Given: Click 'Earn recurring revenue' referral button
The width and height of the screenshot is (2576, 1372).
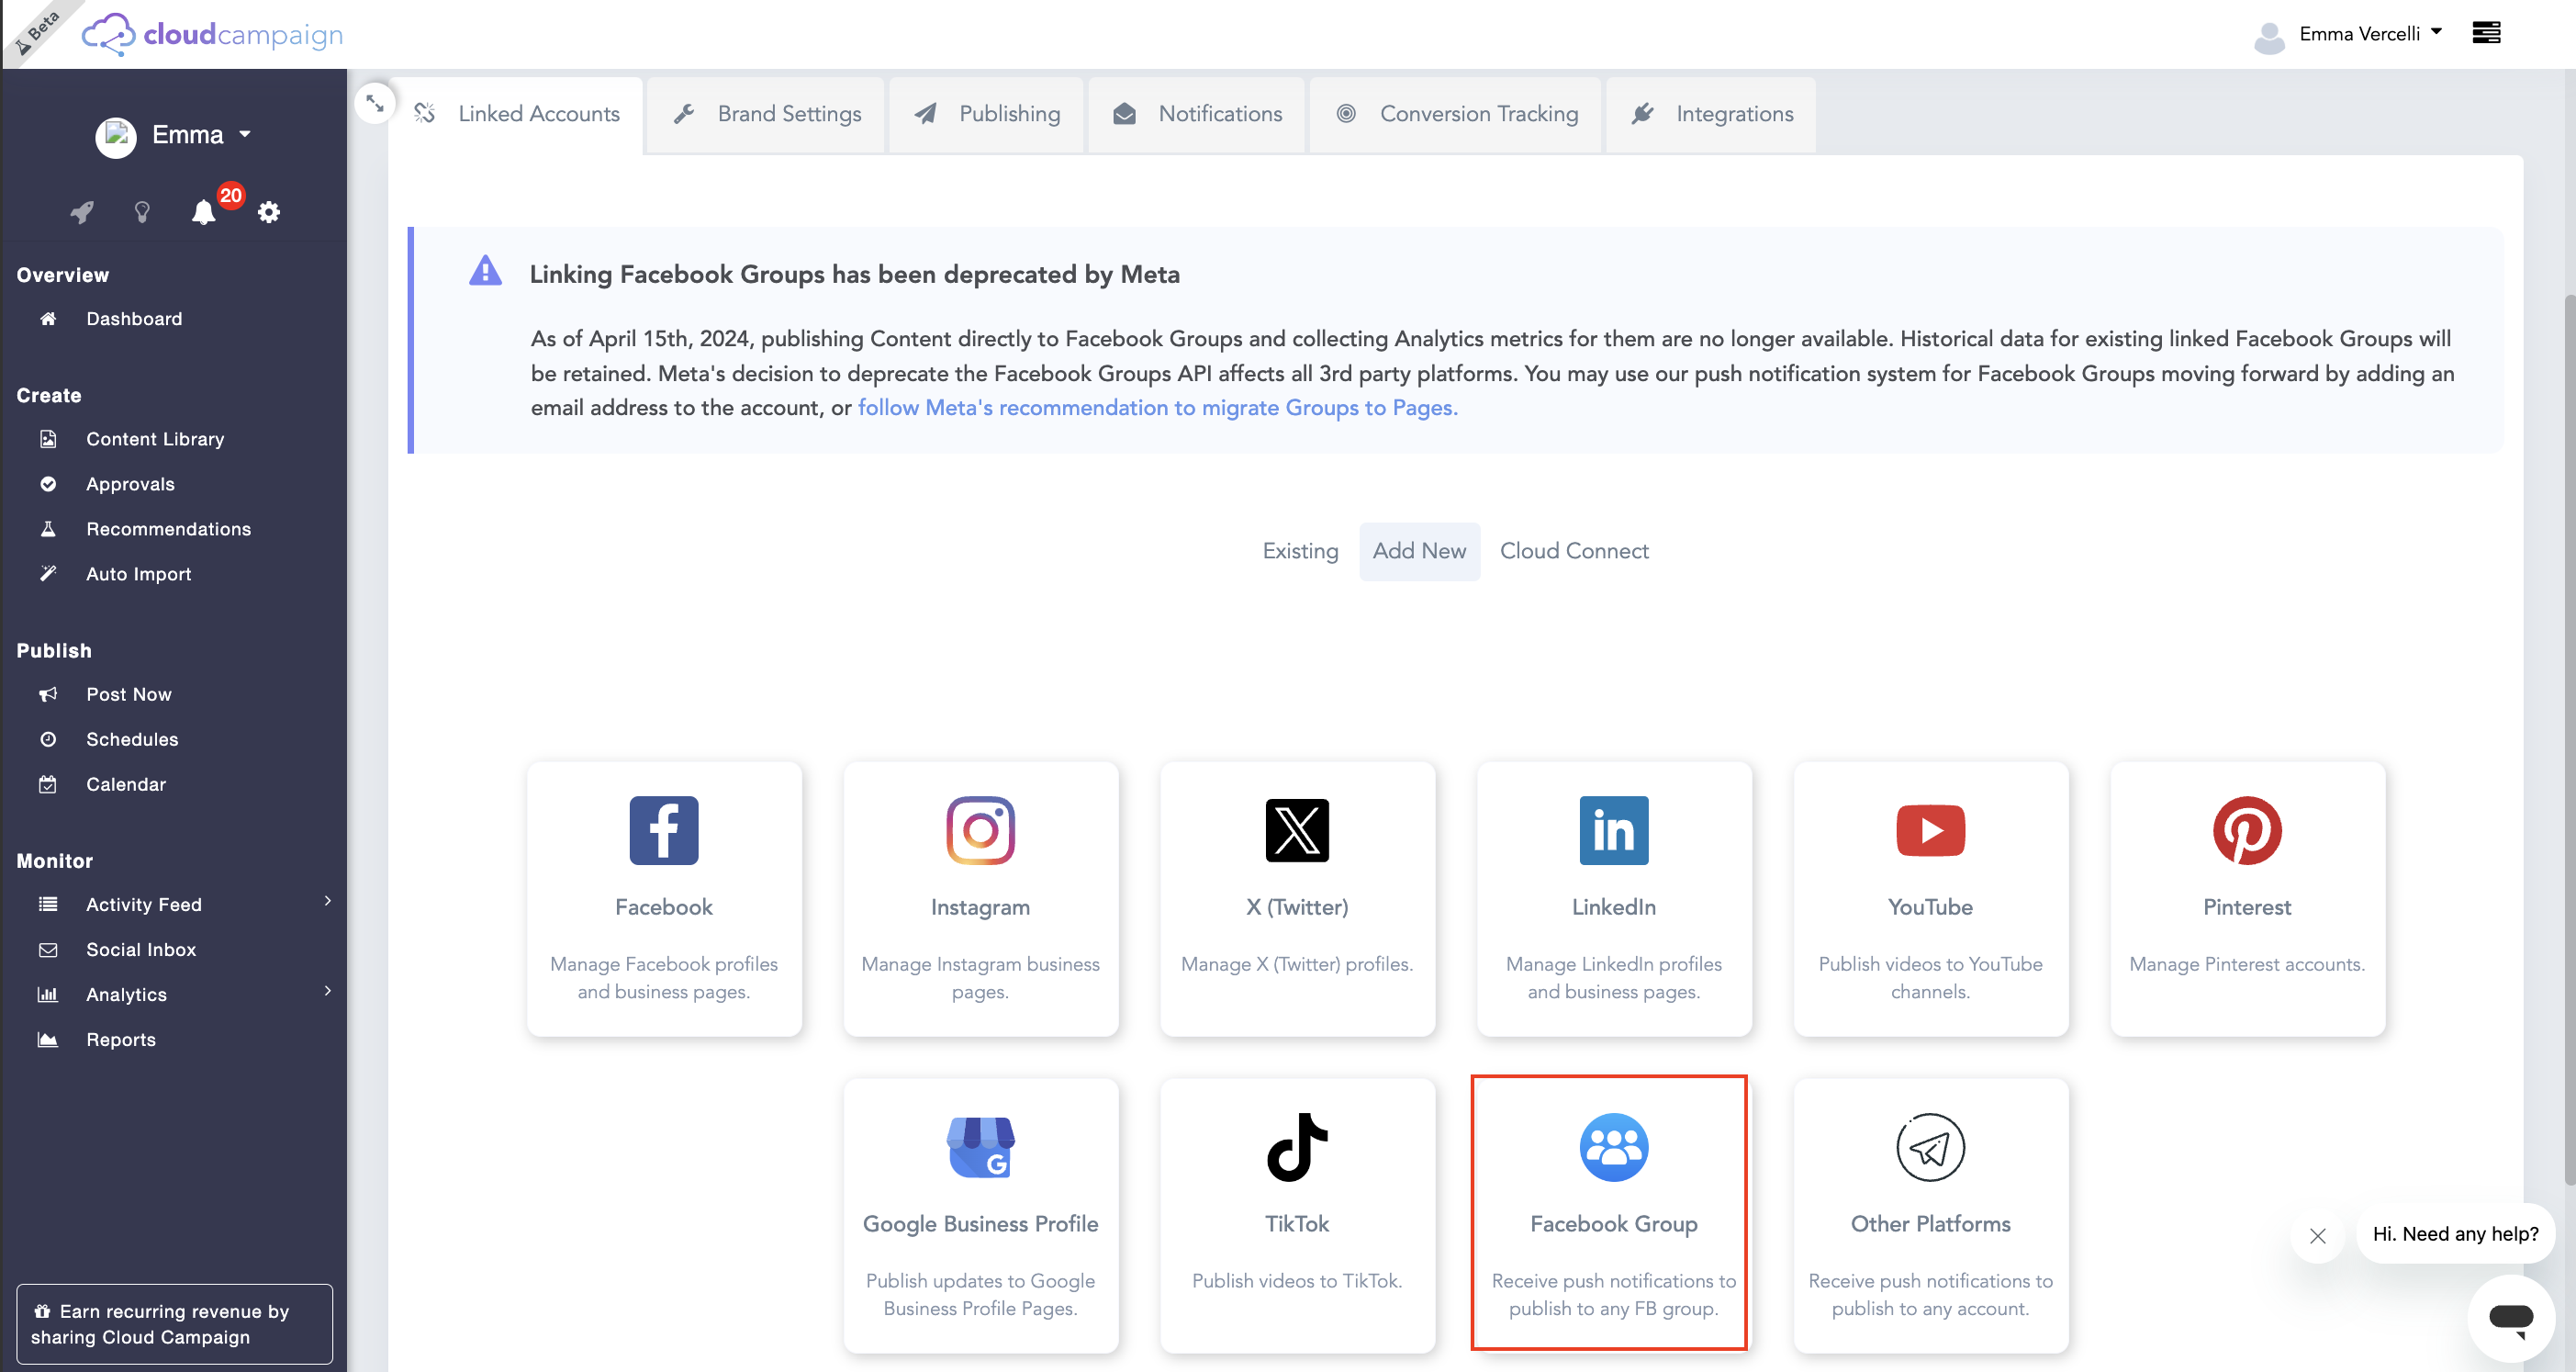Looking at the screenshot, I should tap(174, 1324).
